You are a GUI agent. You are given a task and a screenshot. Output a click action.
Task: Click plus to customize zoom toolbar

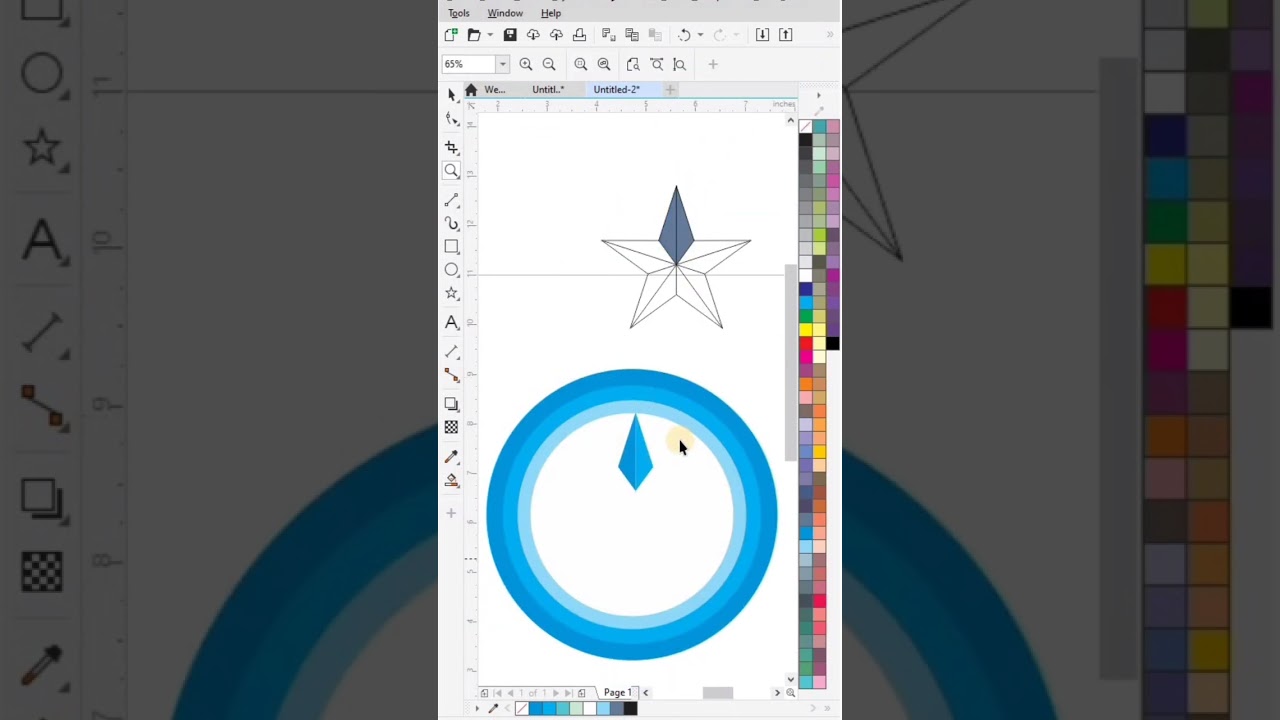click(x=713, y=64)
